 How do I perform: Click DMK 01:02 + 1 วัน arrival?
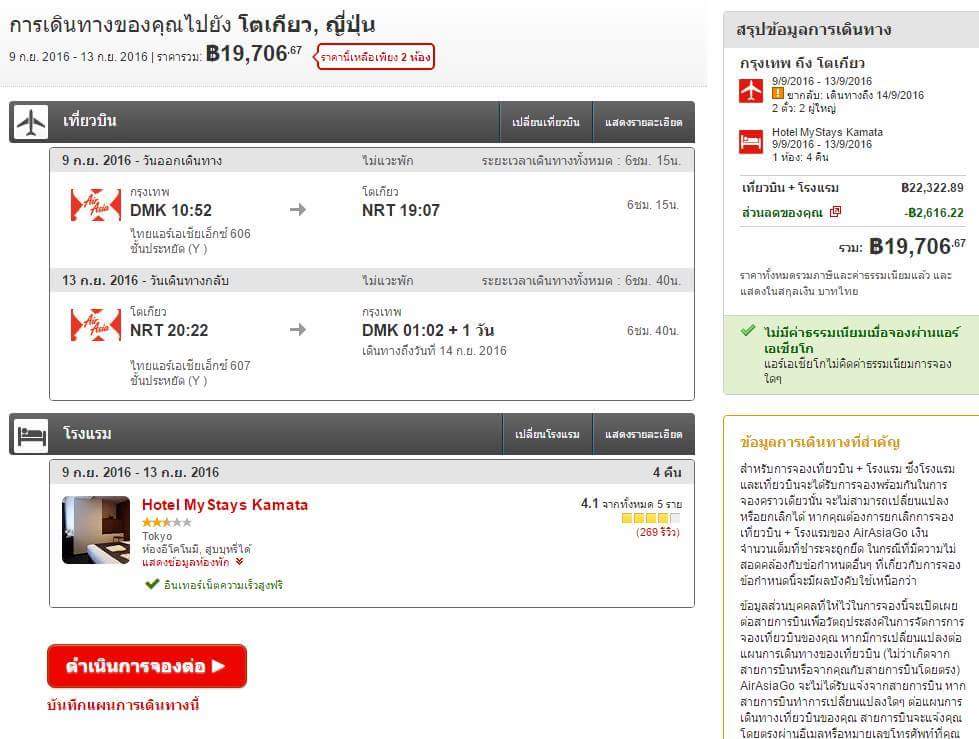(x=428, y=330)
